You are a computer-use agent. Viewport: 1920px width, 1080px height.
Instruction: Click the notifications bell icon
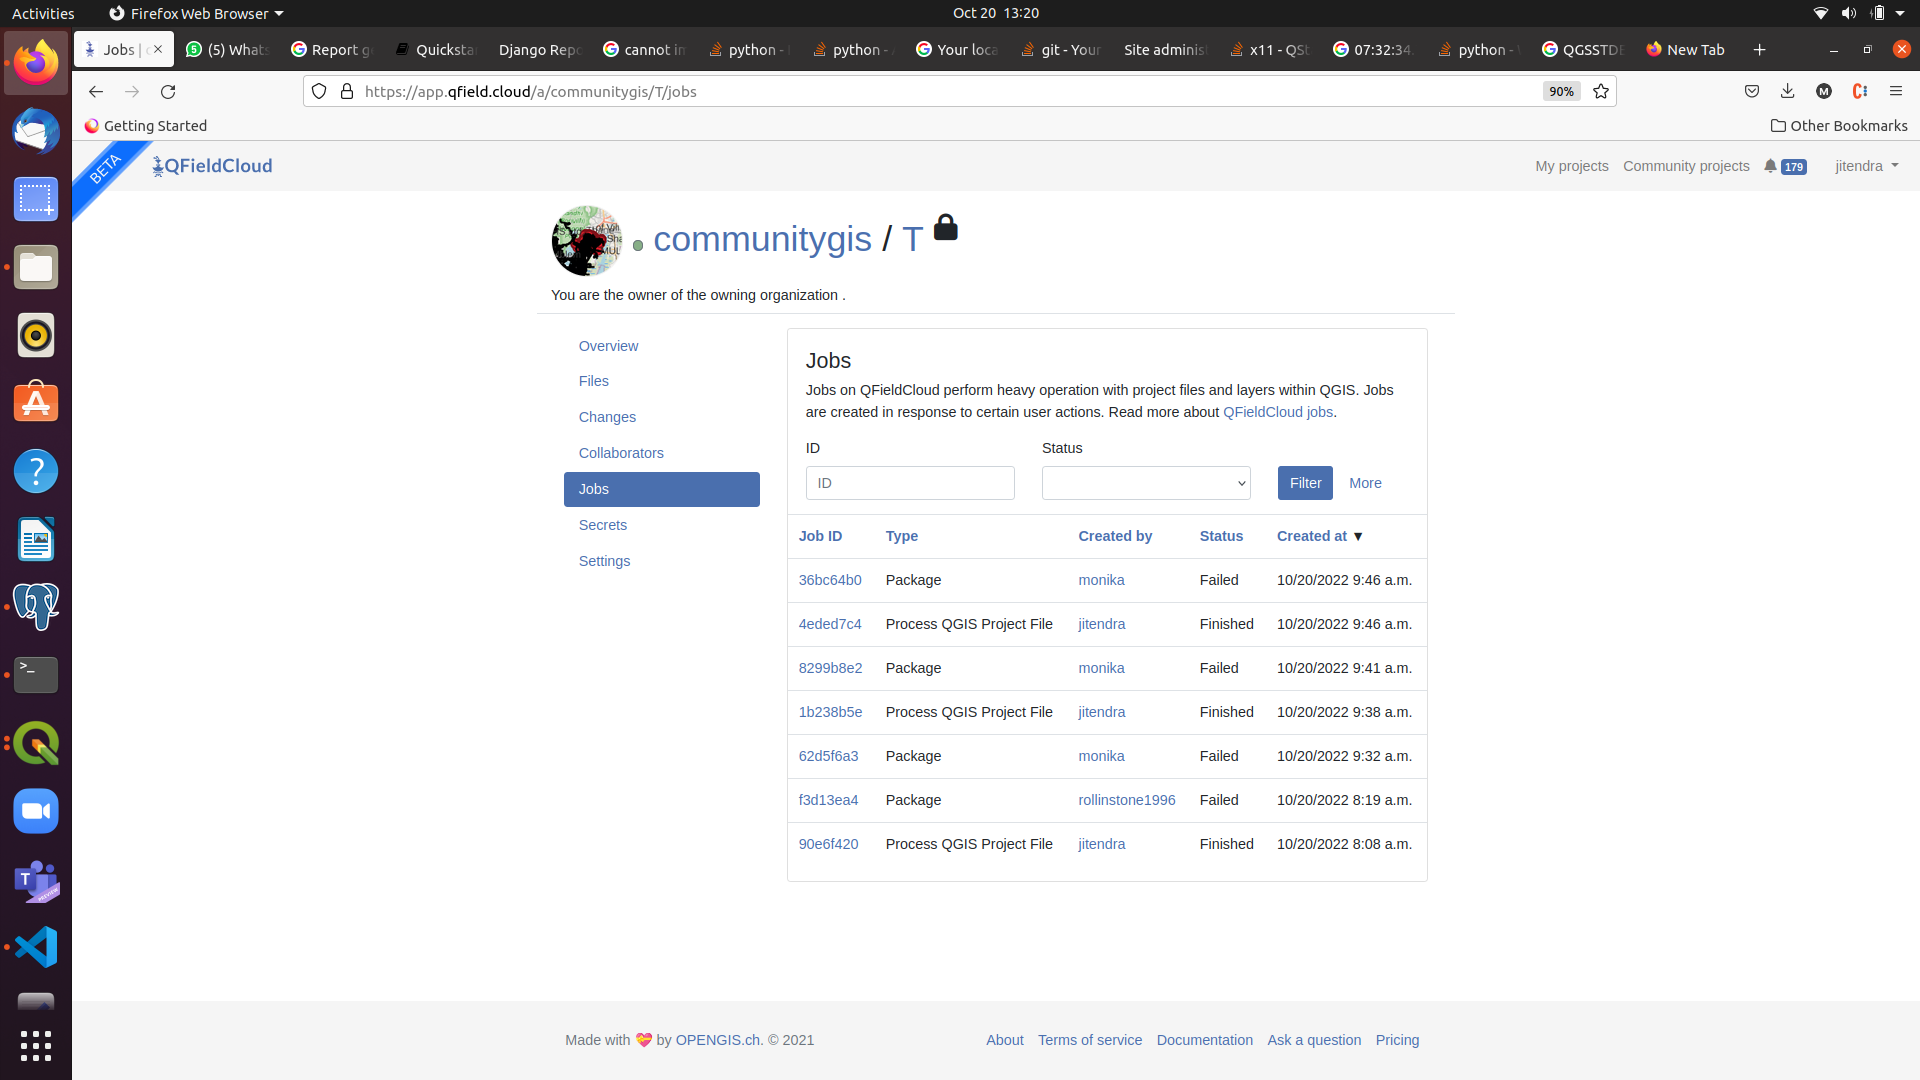point(1771,166)
